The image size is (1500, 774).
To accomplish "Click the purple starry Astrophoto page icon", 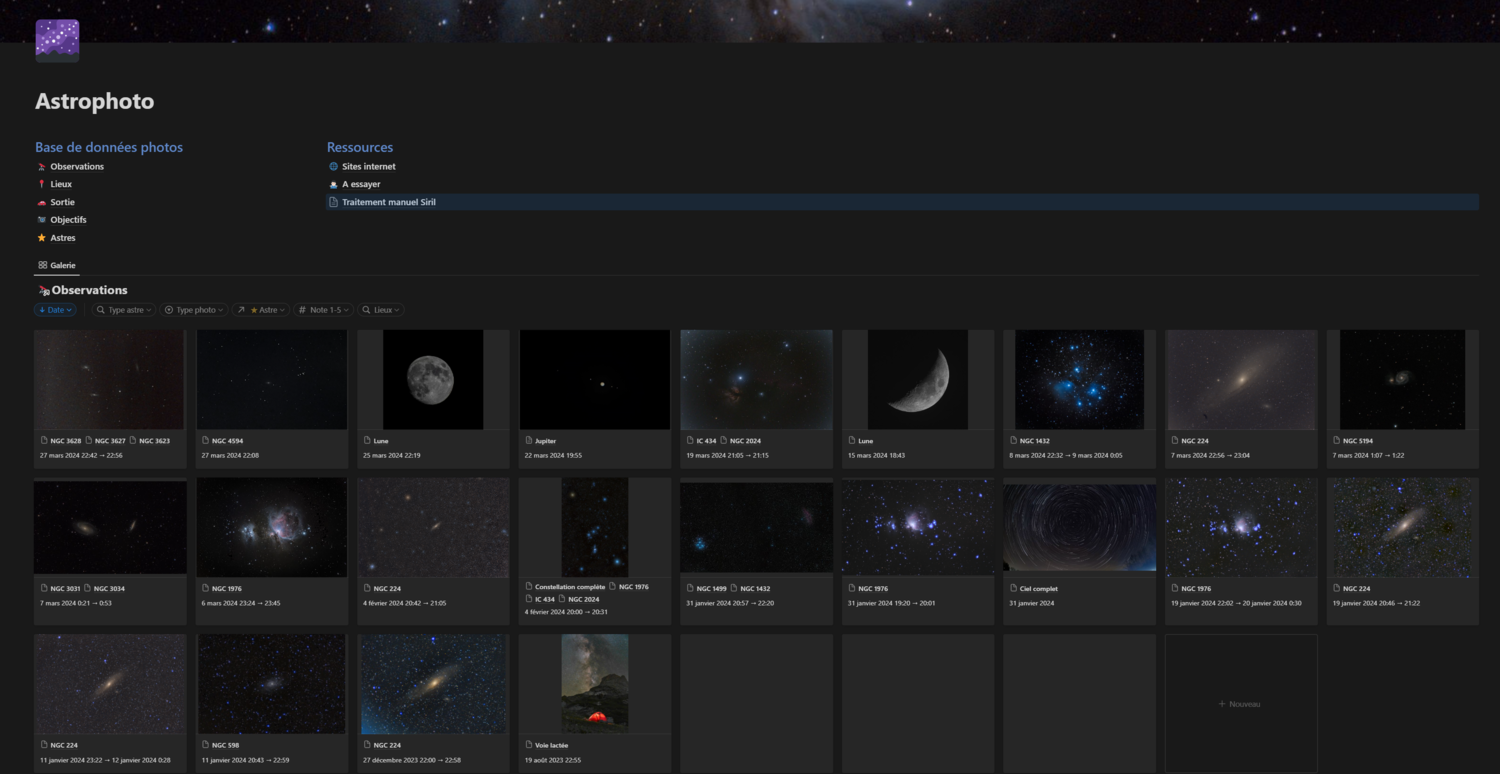I will point(57,40).
